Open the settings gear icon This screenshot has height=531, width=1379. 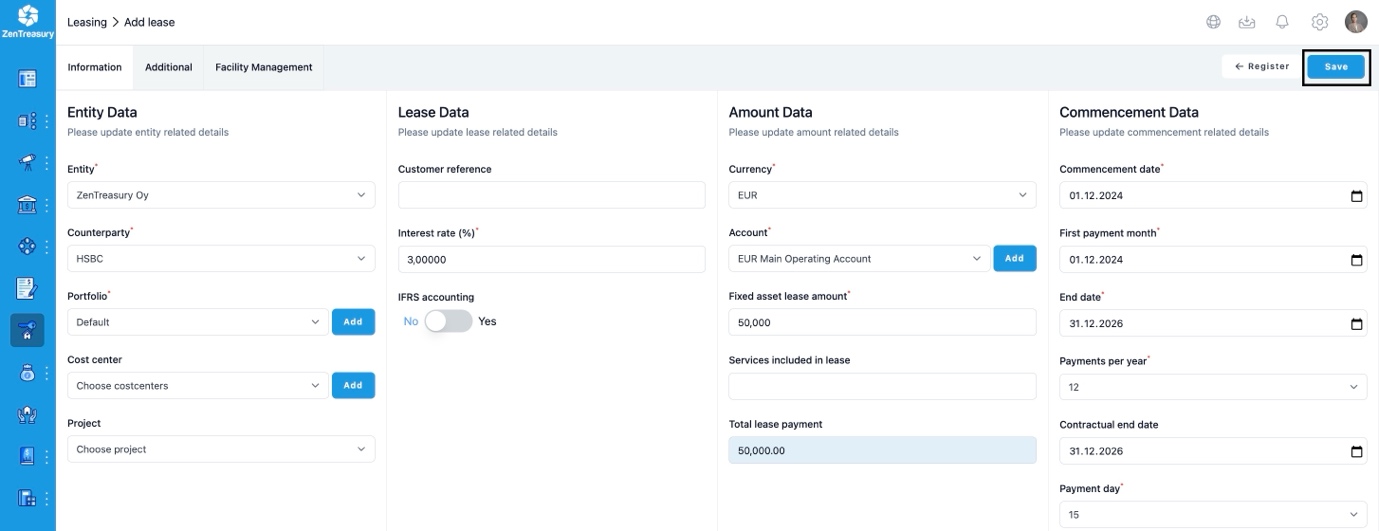[1319, 22]
